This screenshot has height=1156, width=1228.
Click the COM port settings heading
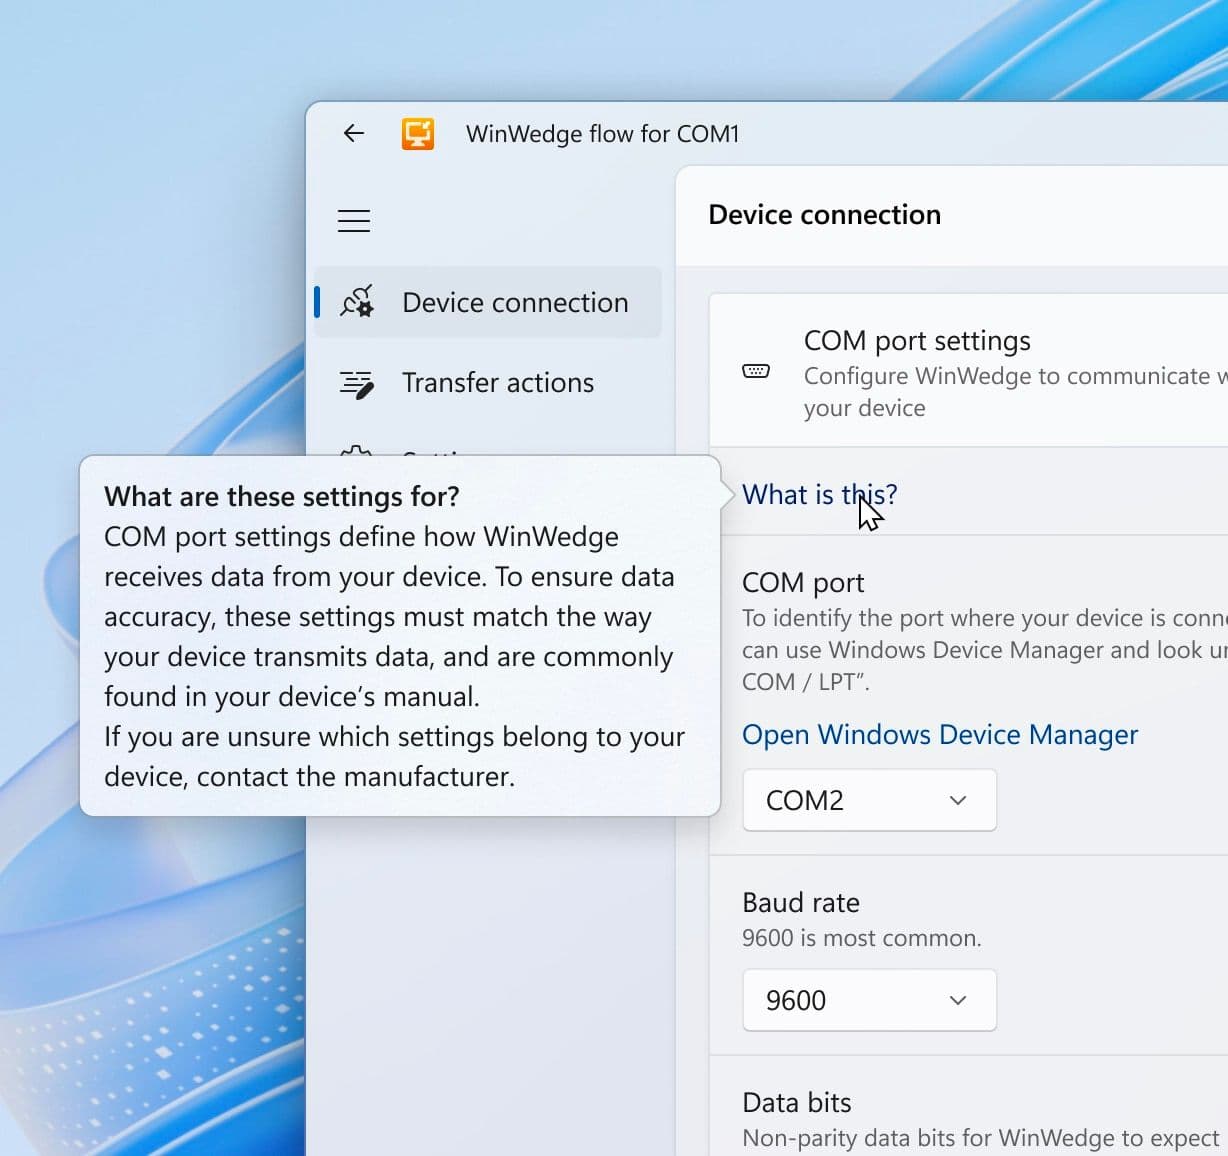(917, 341)
